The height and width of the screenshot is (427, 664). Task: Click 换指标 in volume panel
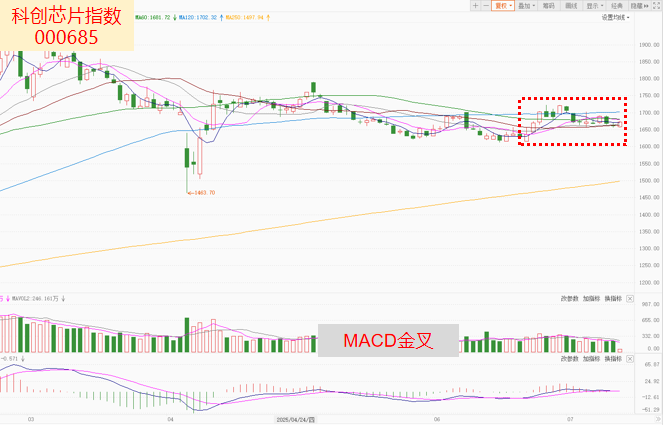pyautogui.click(x=613, y=299)
